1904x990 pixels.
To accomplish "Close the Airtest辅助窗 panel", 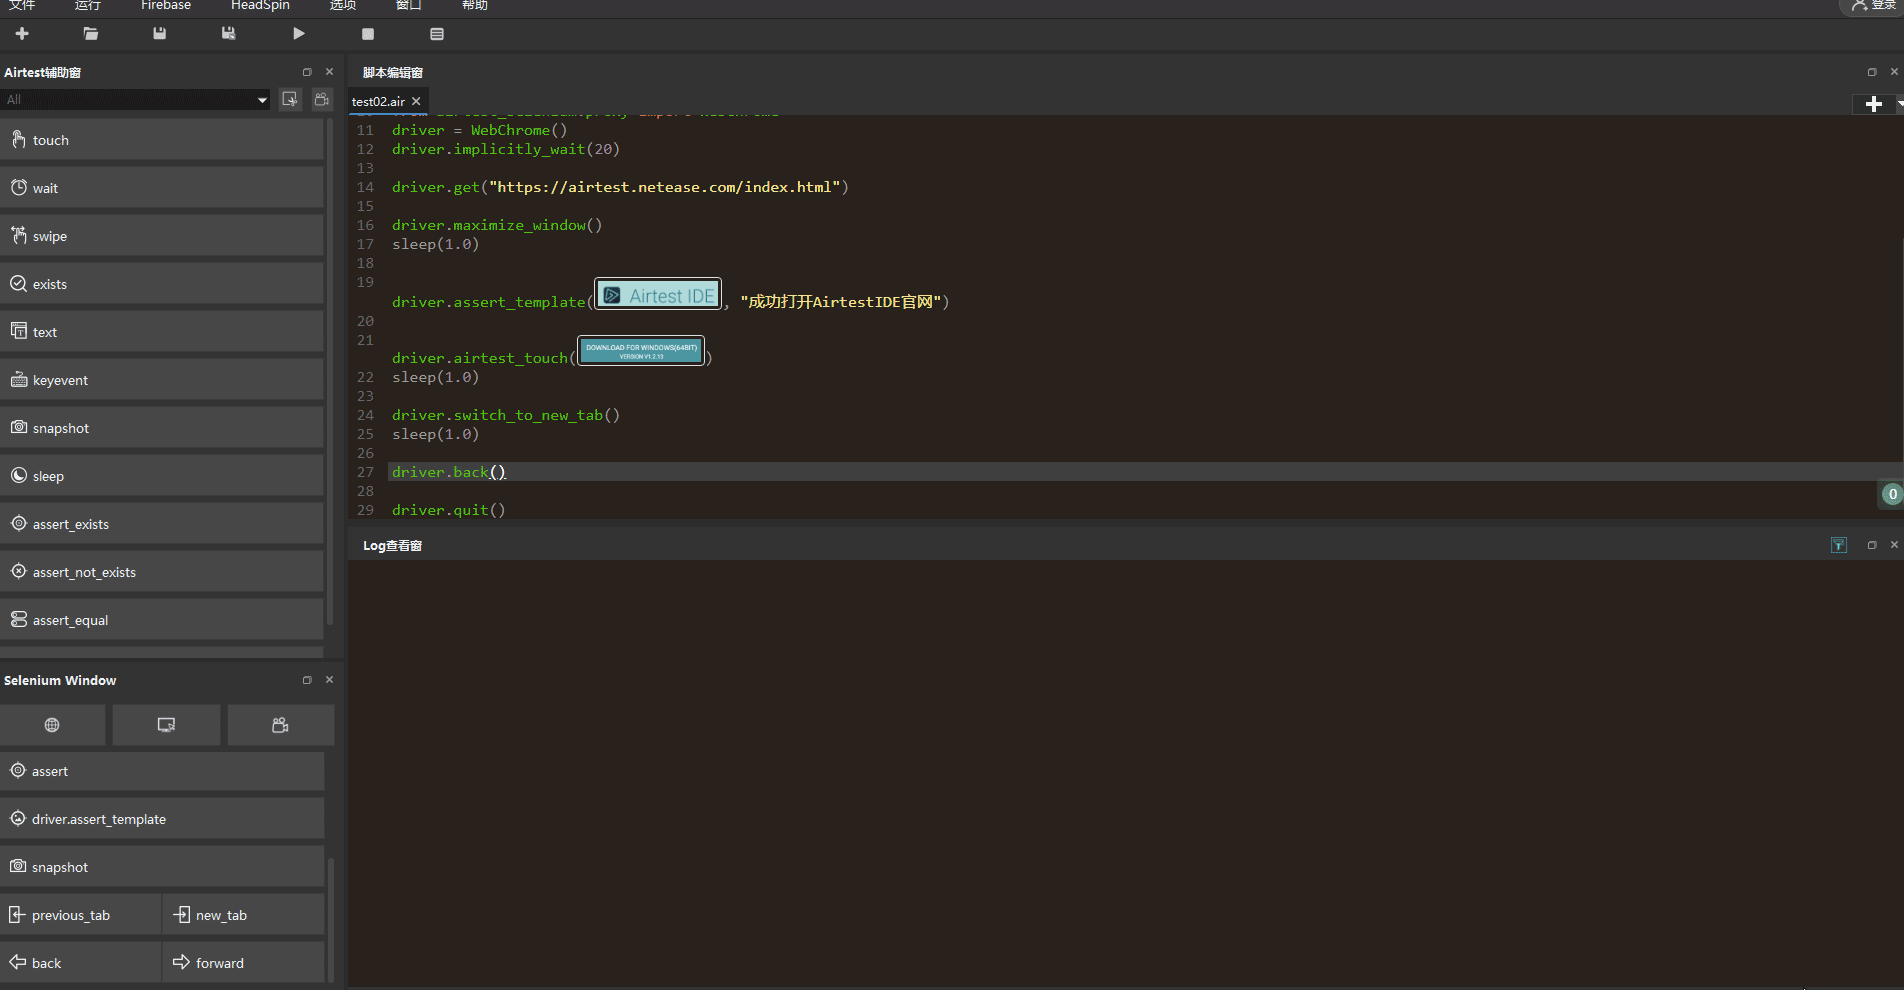I will point(329,72).
